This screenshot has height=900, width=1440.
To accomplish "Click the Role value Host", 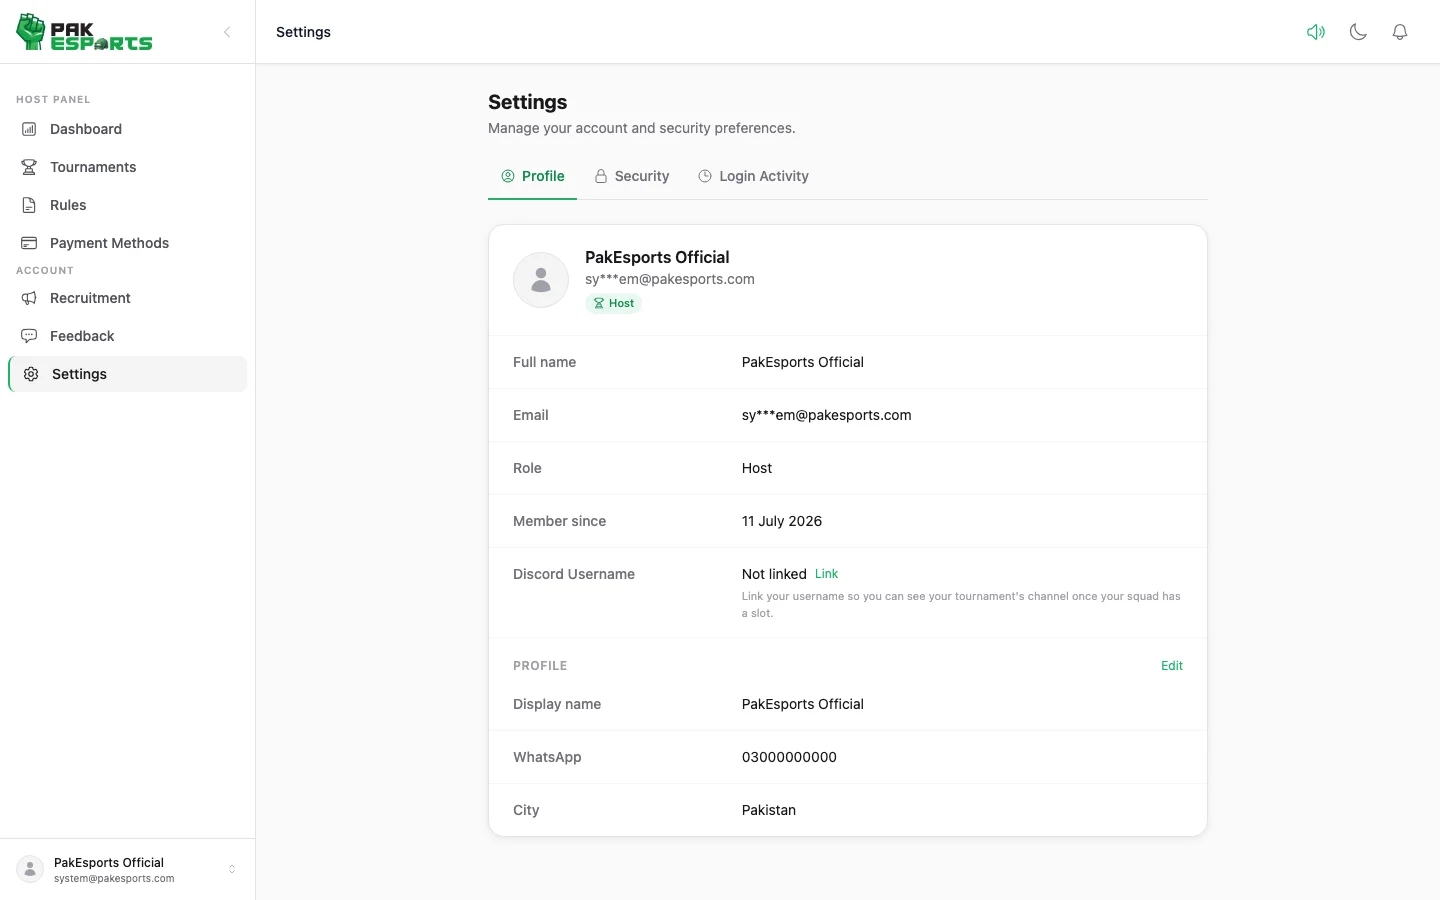I will (x=757, y=468).
